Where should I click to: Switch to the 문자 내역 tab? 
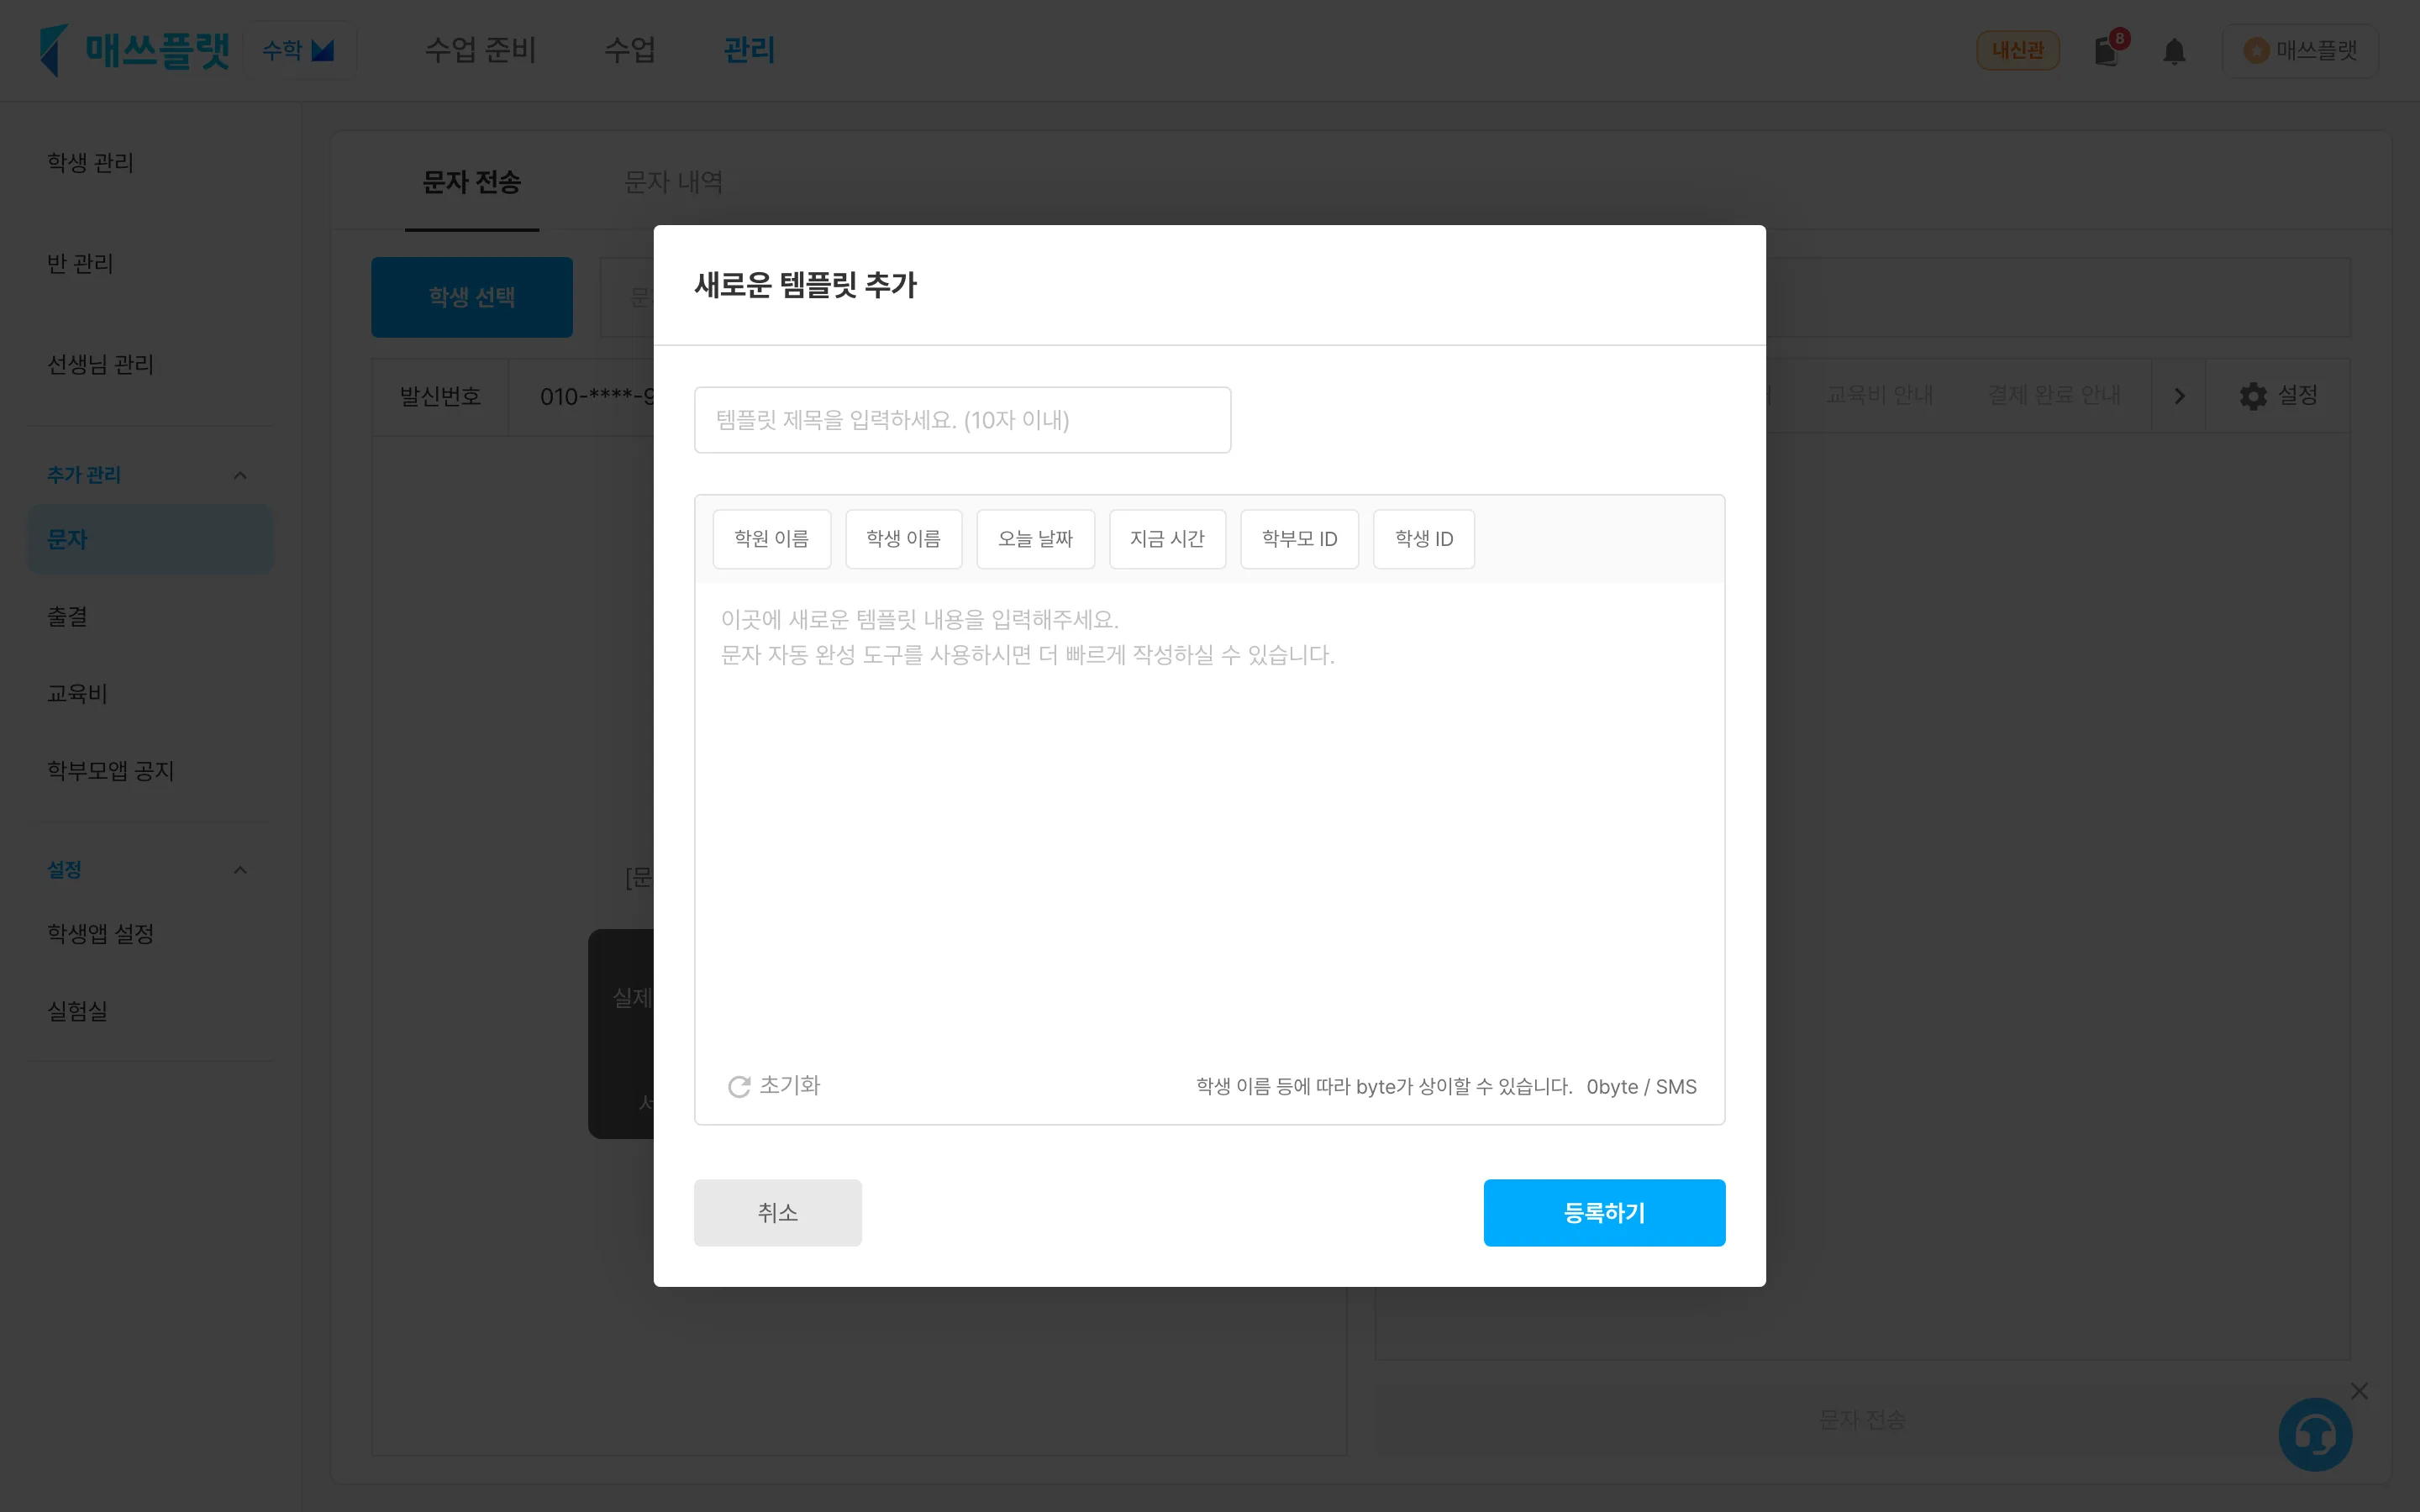pyautogui.click(x=673, y=182)
